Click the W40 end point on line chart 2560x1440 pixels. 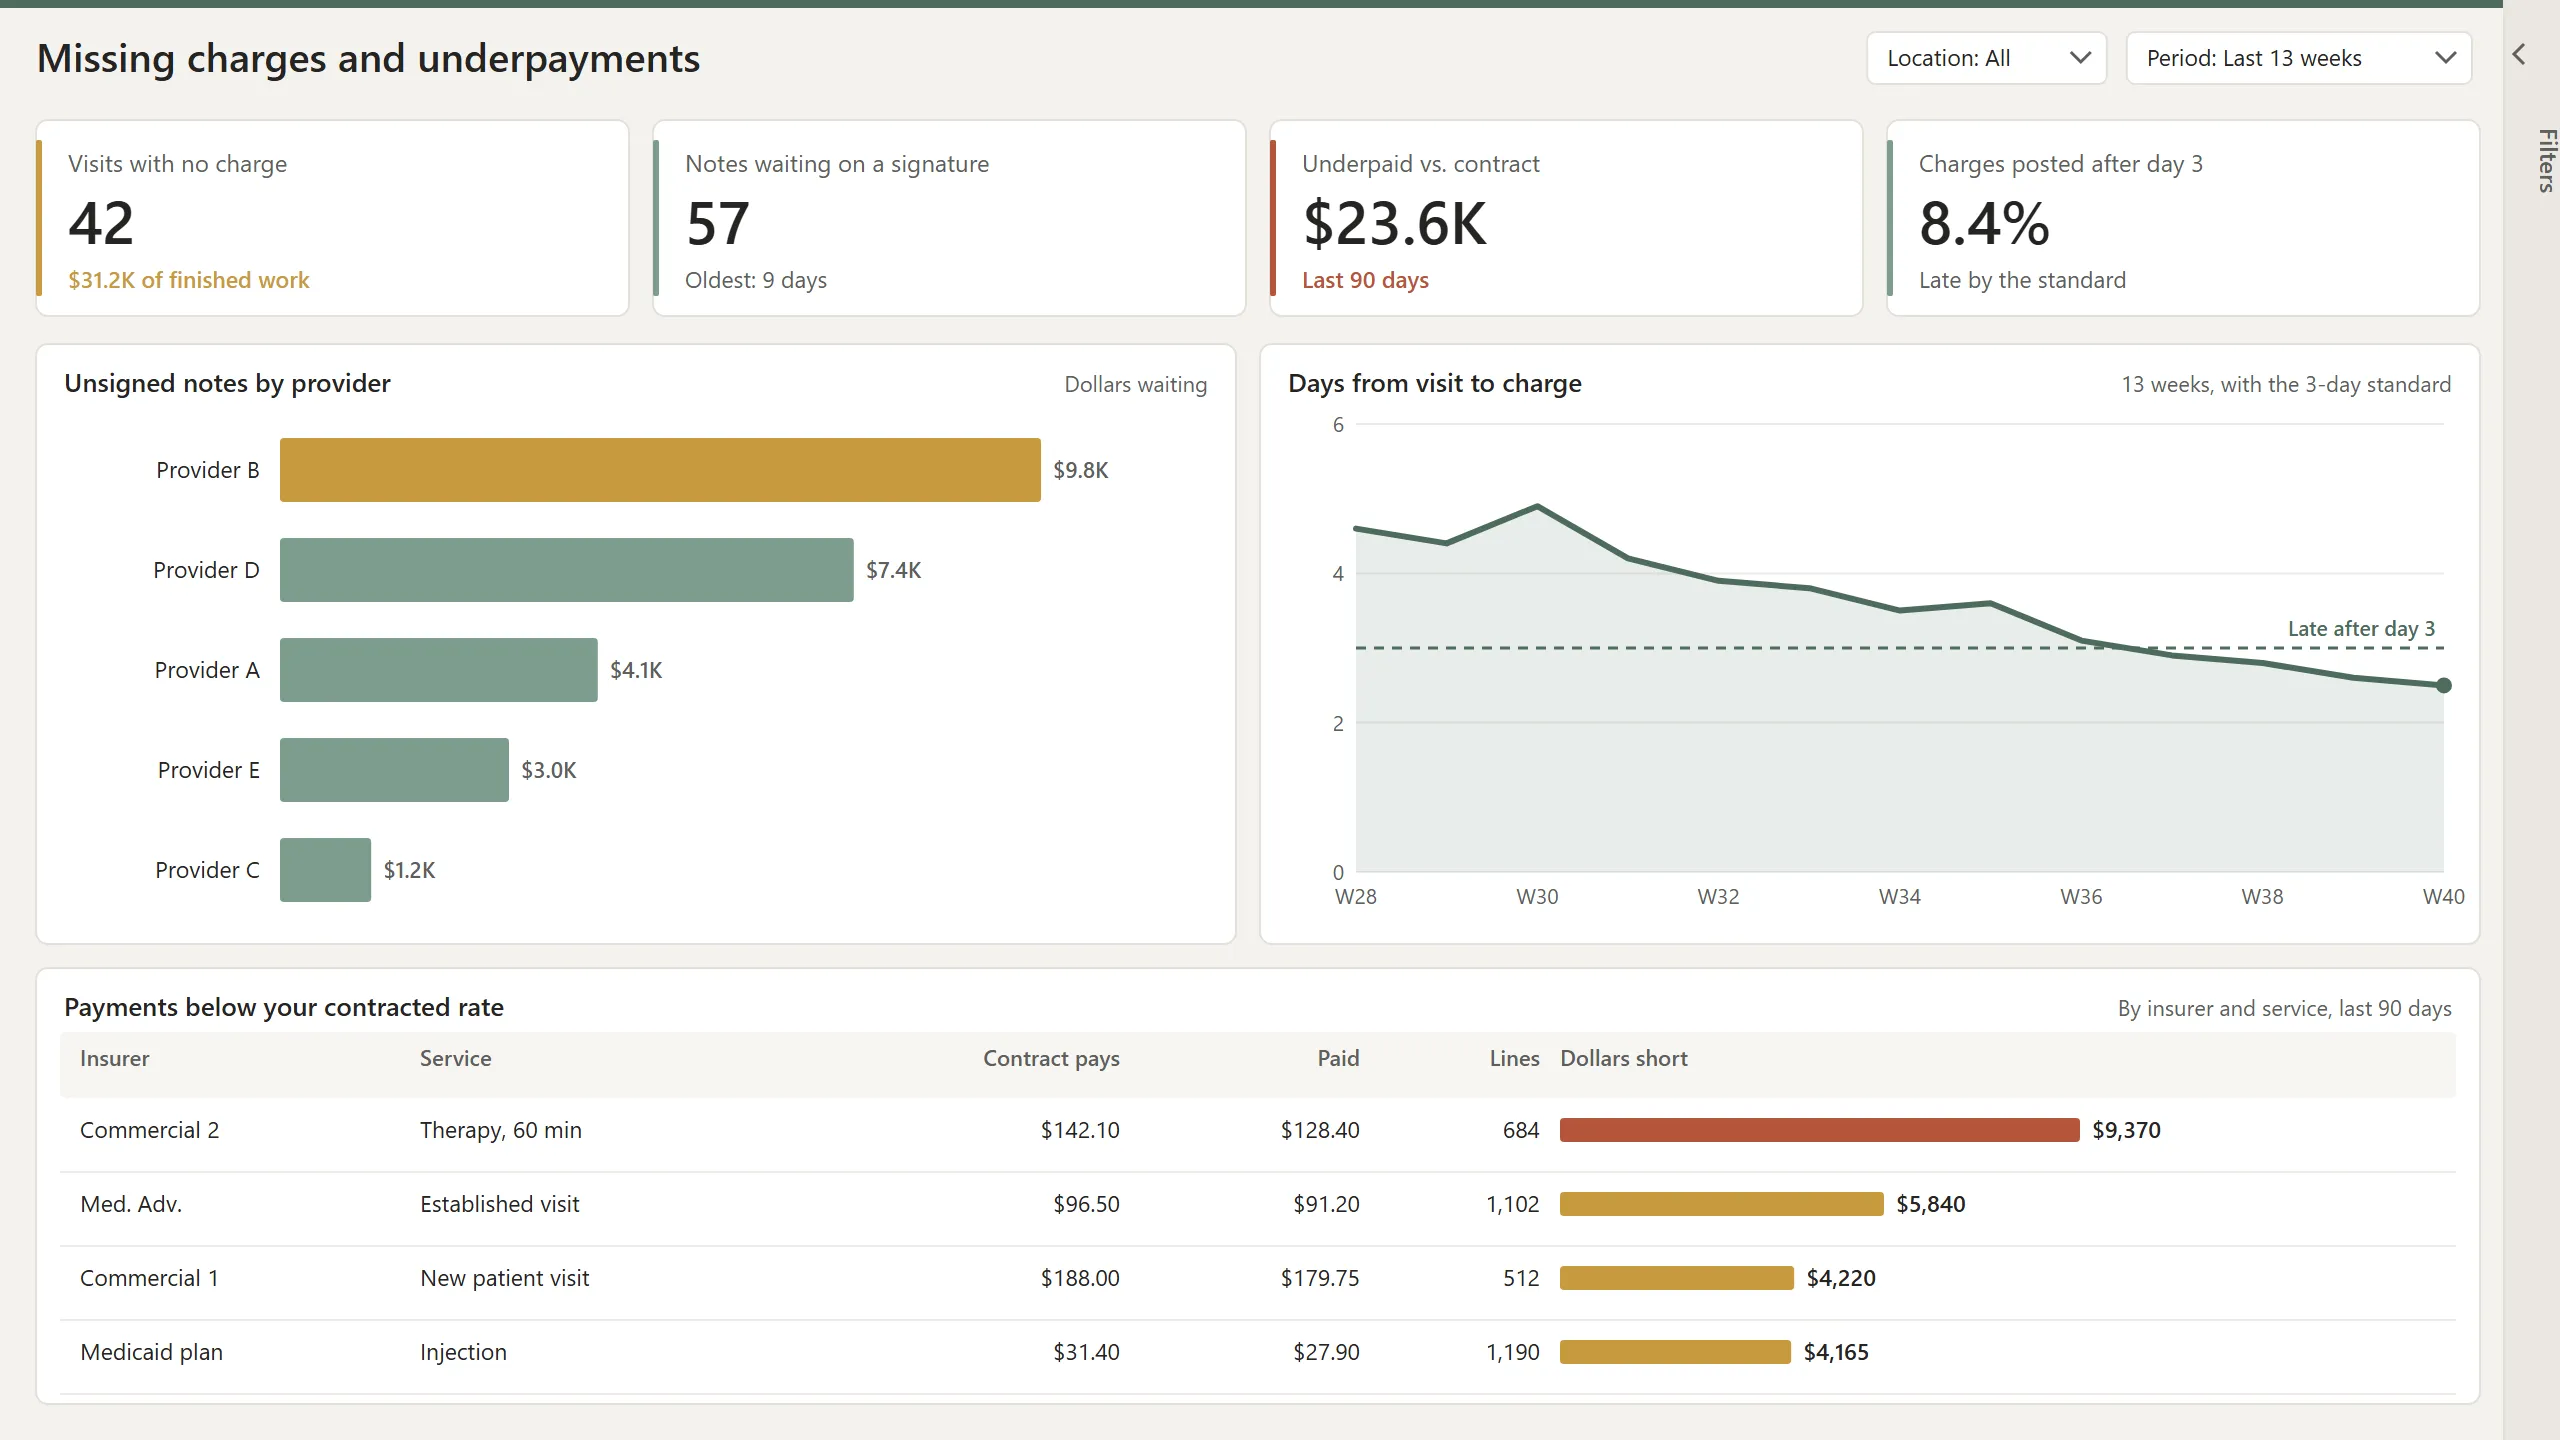(x=2444, y=685)
